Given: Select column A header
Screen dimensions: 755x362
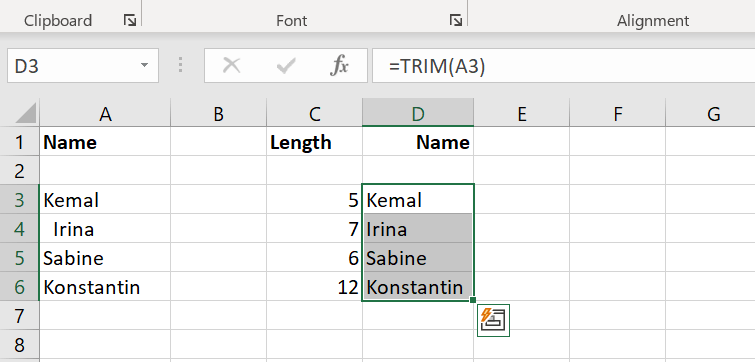Looking at the screenshot, I should (105, 113).
